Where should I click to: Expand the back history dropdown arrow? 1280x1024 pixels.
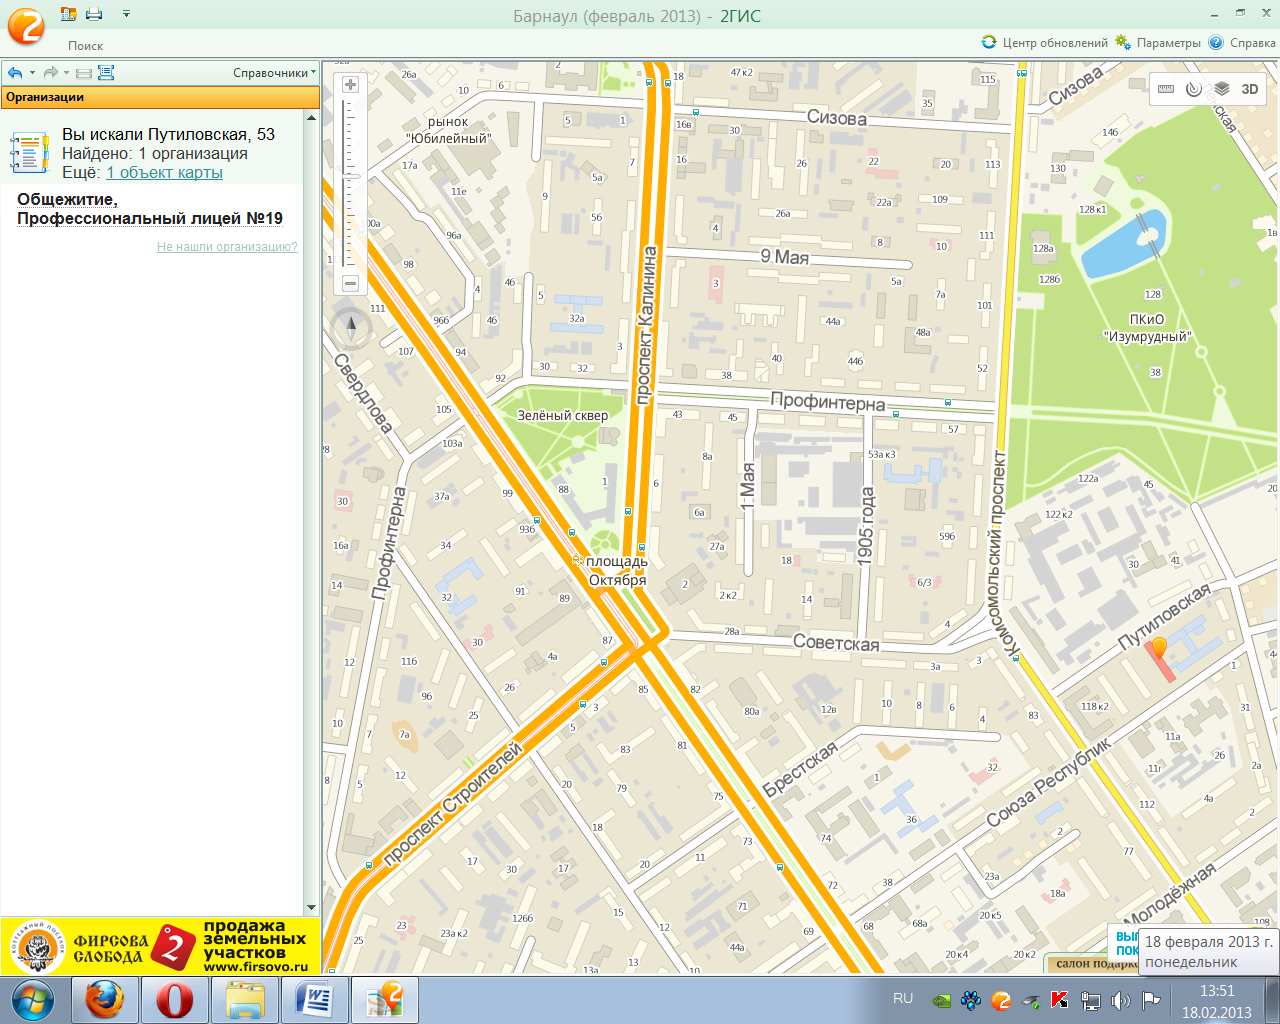[x=32, y=73]
